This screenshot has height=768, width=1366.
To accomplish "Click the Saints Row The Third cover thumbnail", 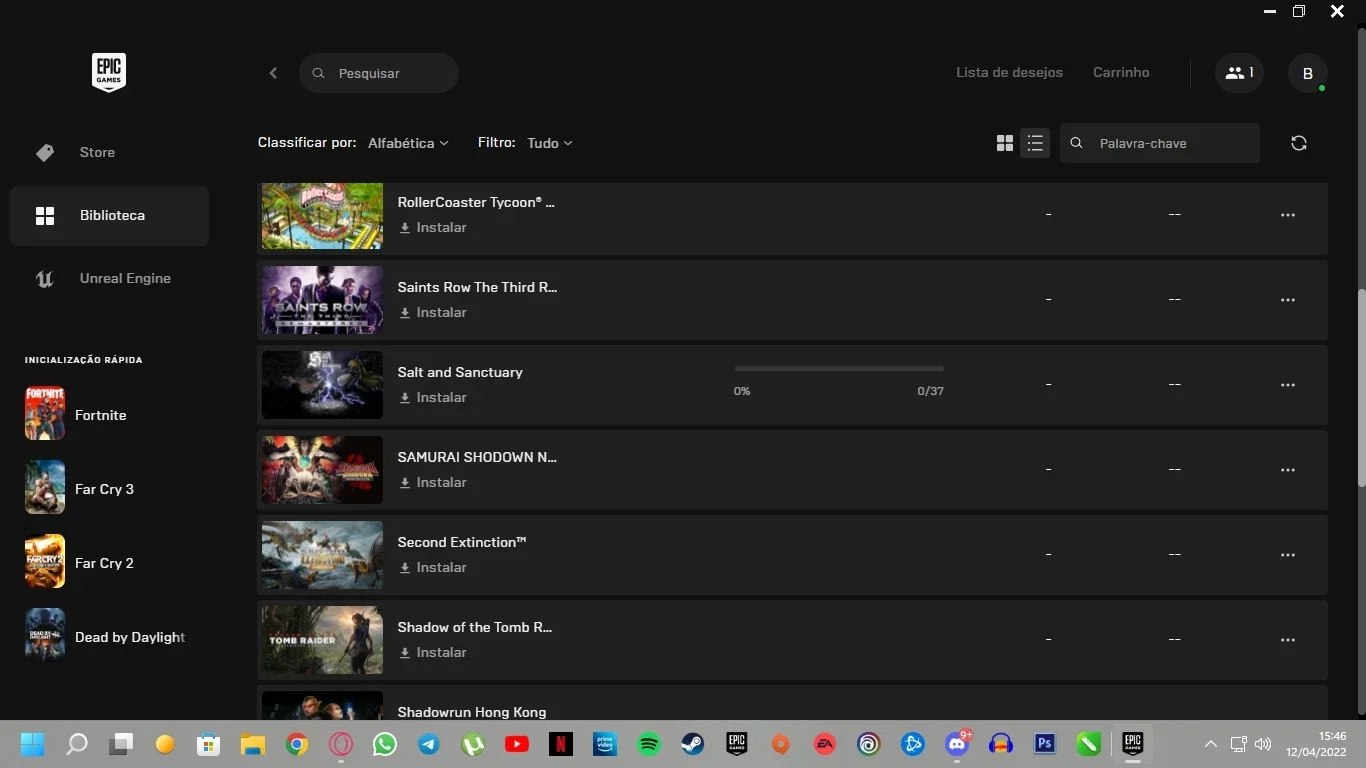I will click(x=322, y=300).
